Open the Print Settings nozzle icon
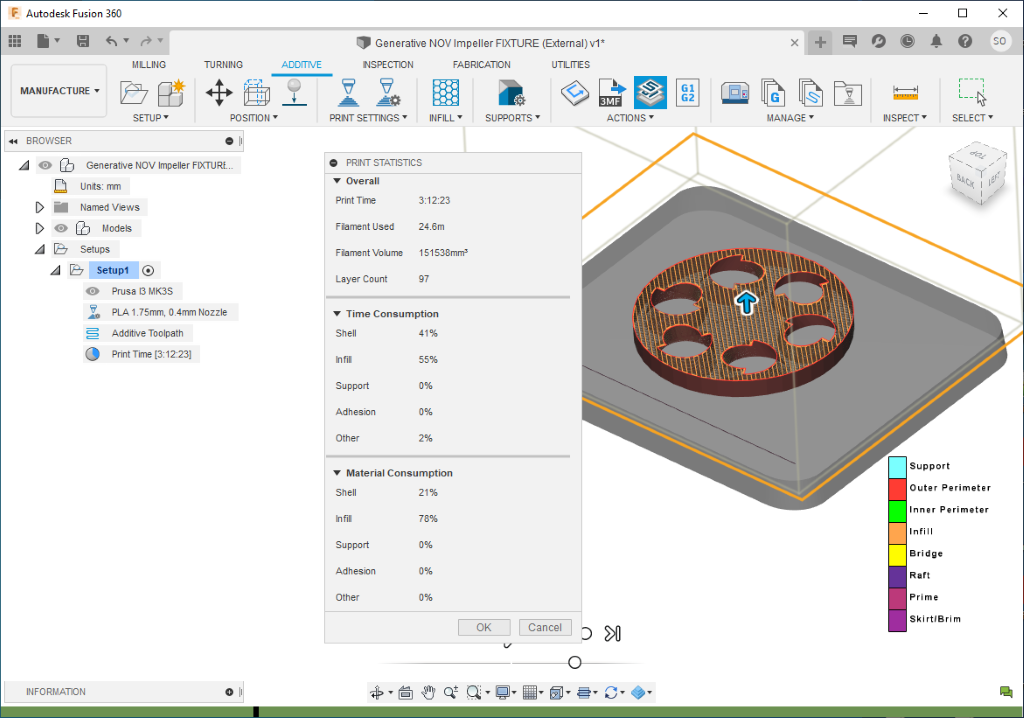Viewport: 1024px width, 718px height. pos(348,92)
